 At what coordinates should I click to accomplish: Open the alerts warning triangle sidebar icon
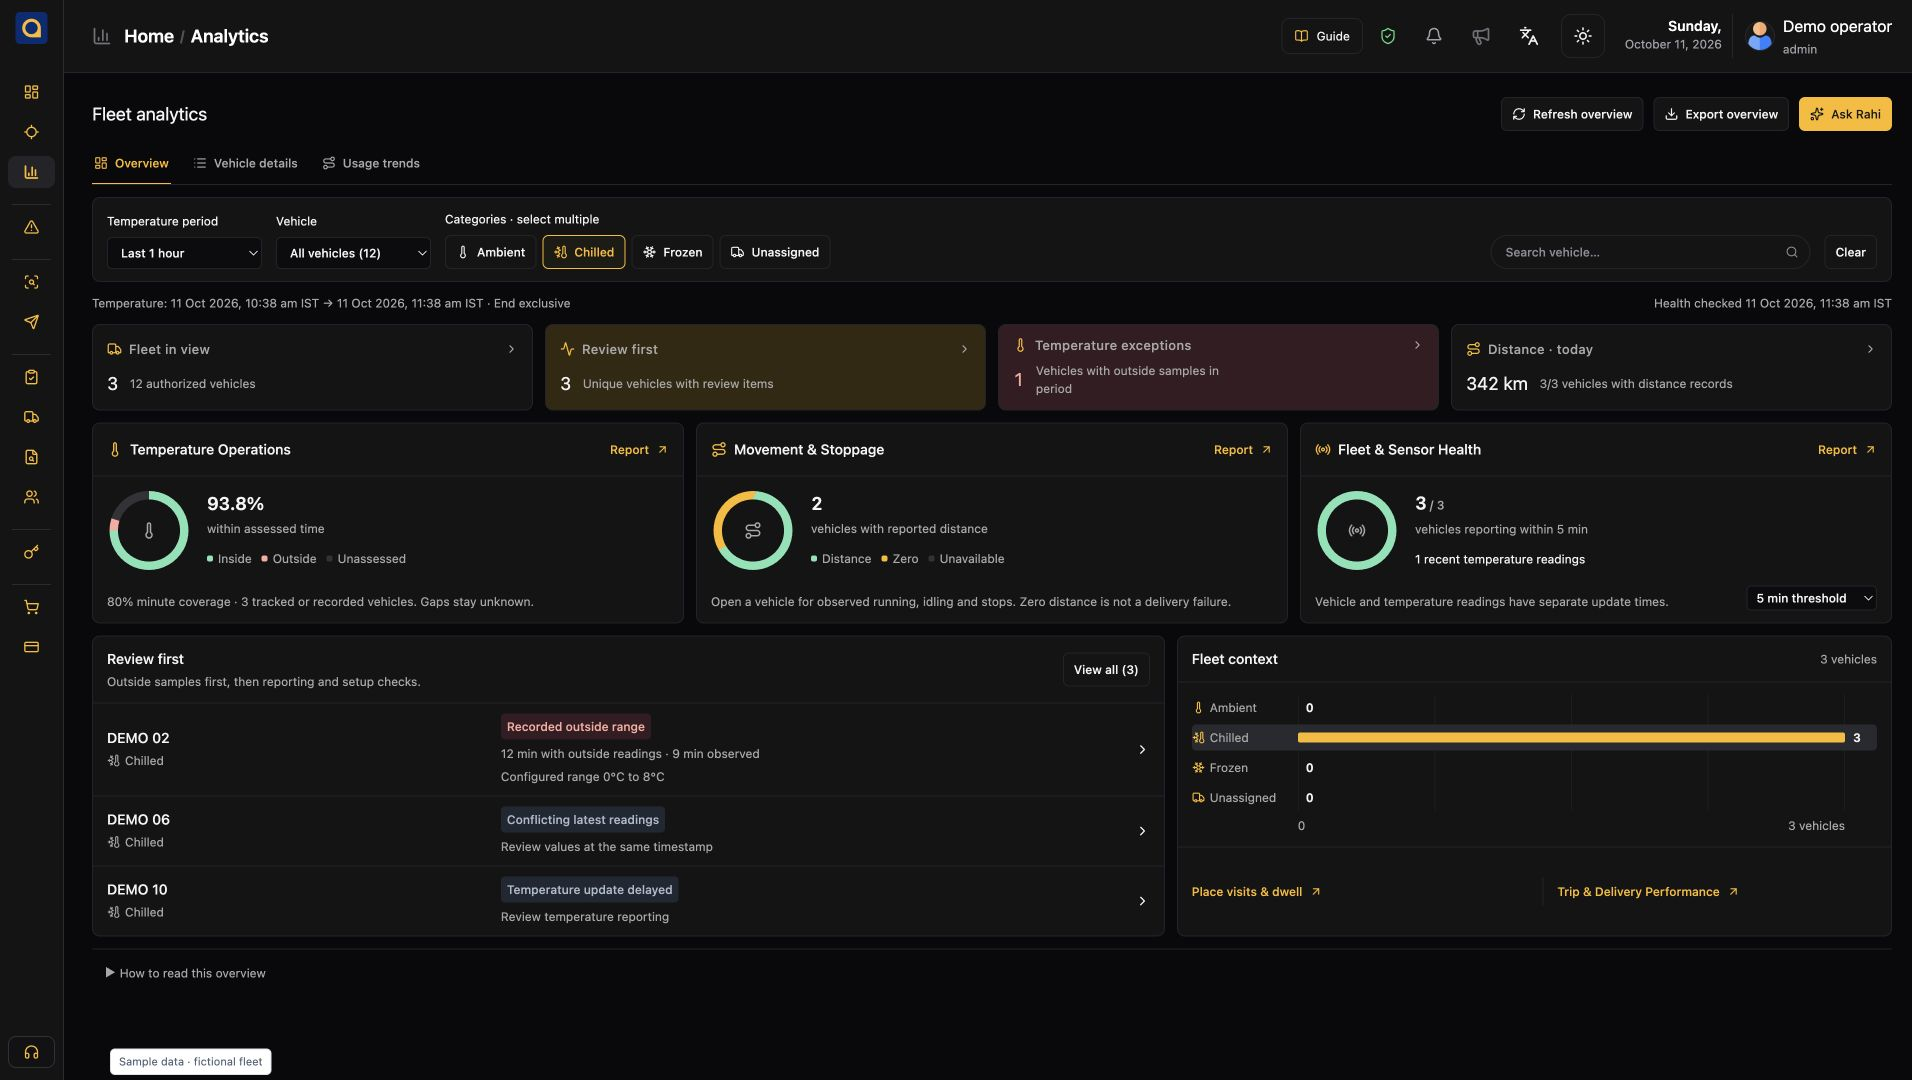click(31, 227)
